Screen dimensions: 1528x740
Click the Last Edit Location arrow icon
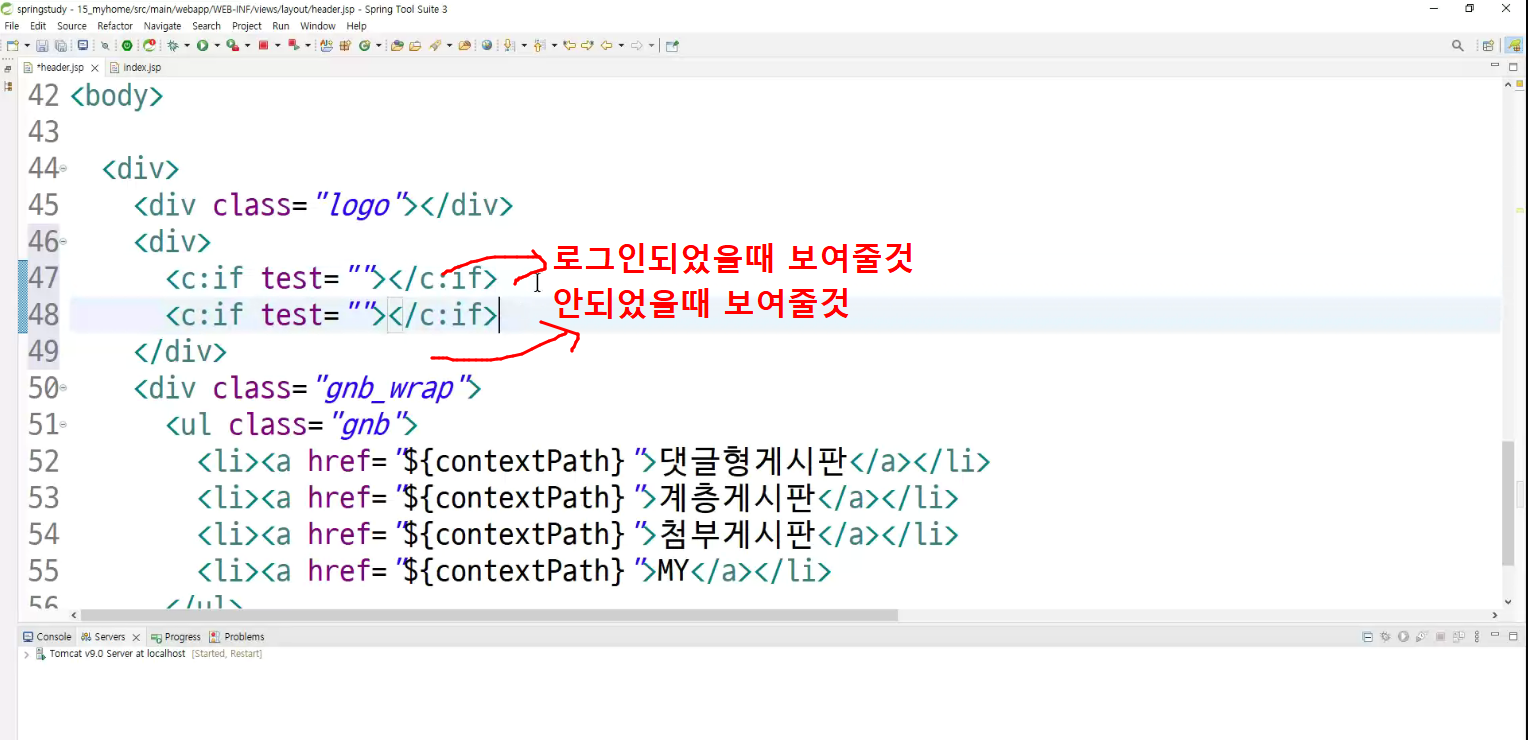pyautogui.click(x=569, y=45)
